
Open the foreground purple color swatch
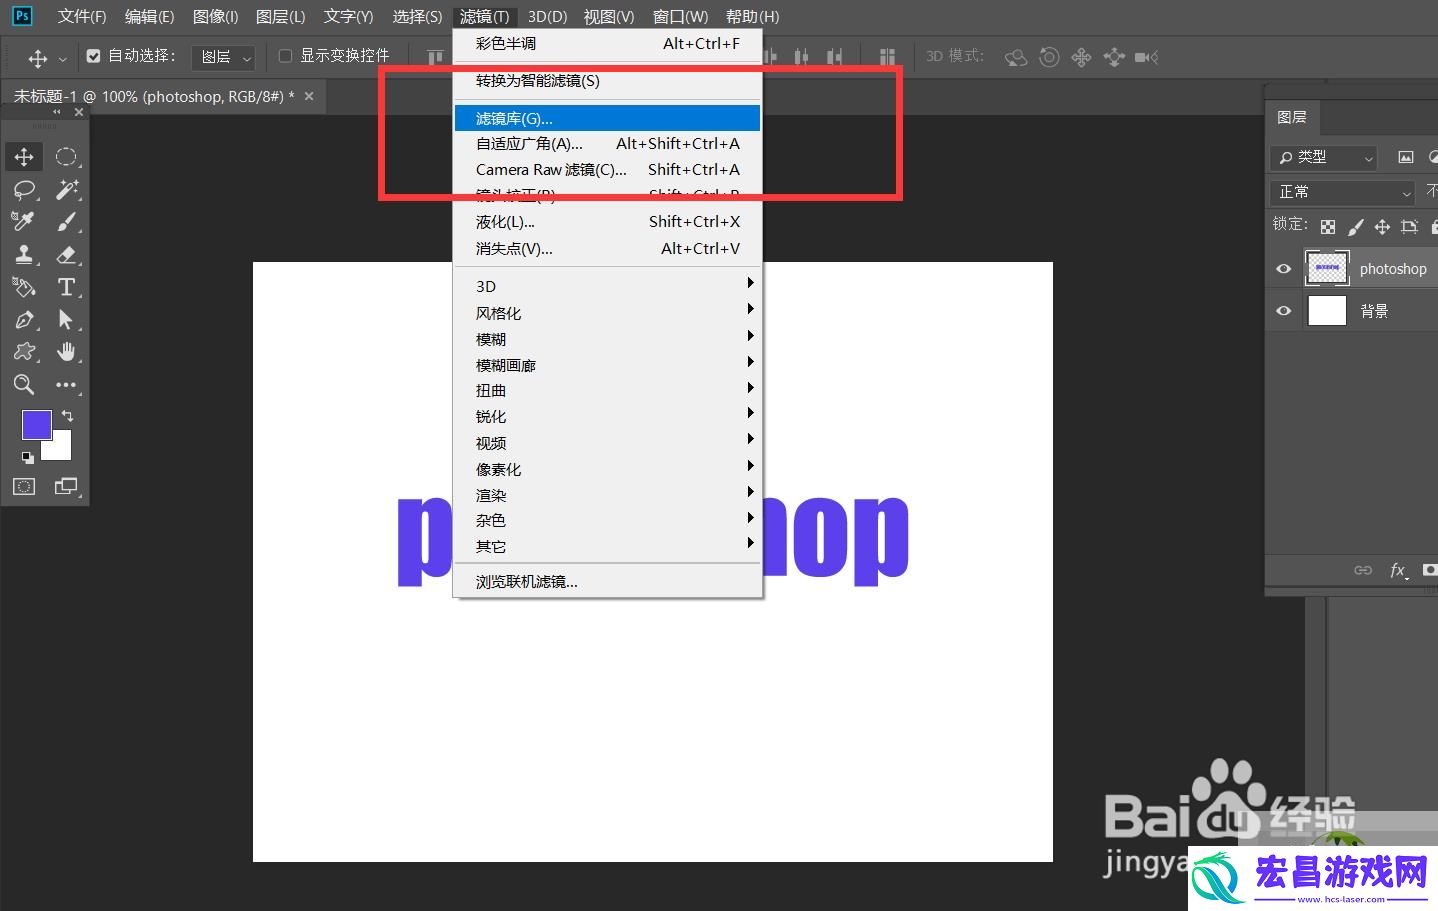click(x=36, y=424)
